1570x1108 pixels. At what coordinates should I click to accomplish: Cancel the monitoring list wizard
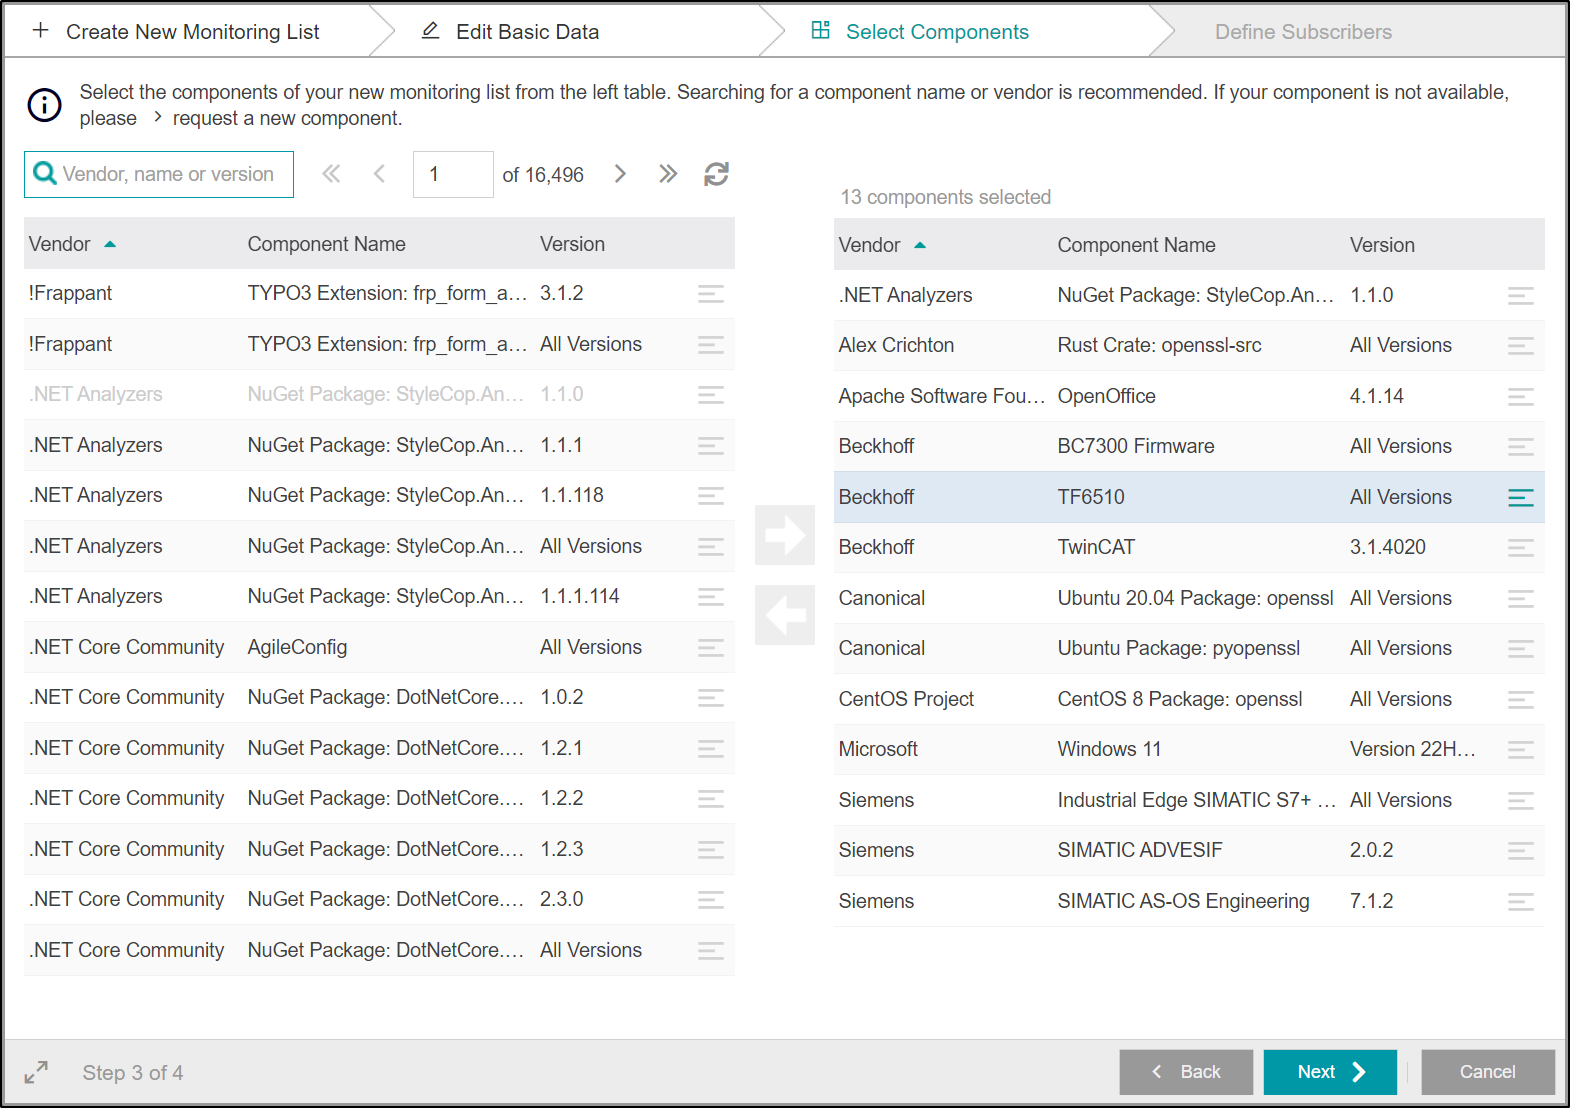coord(1488,1072)
